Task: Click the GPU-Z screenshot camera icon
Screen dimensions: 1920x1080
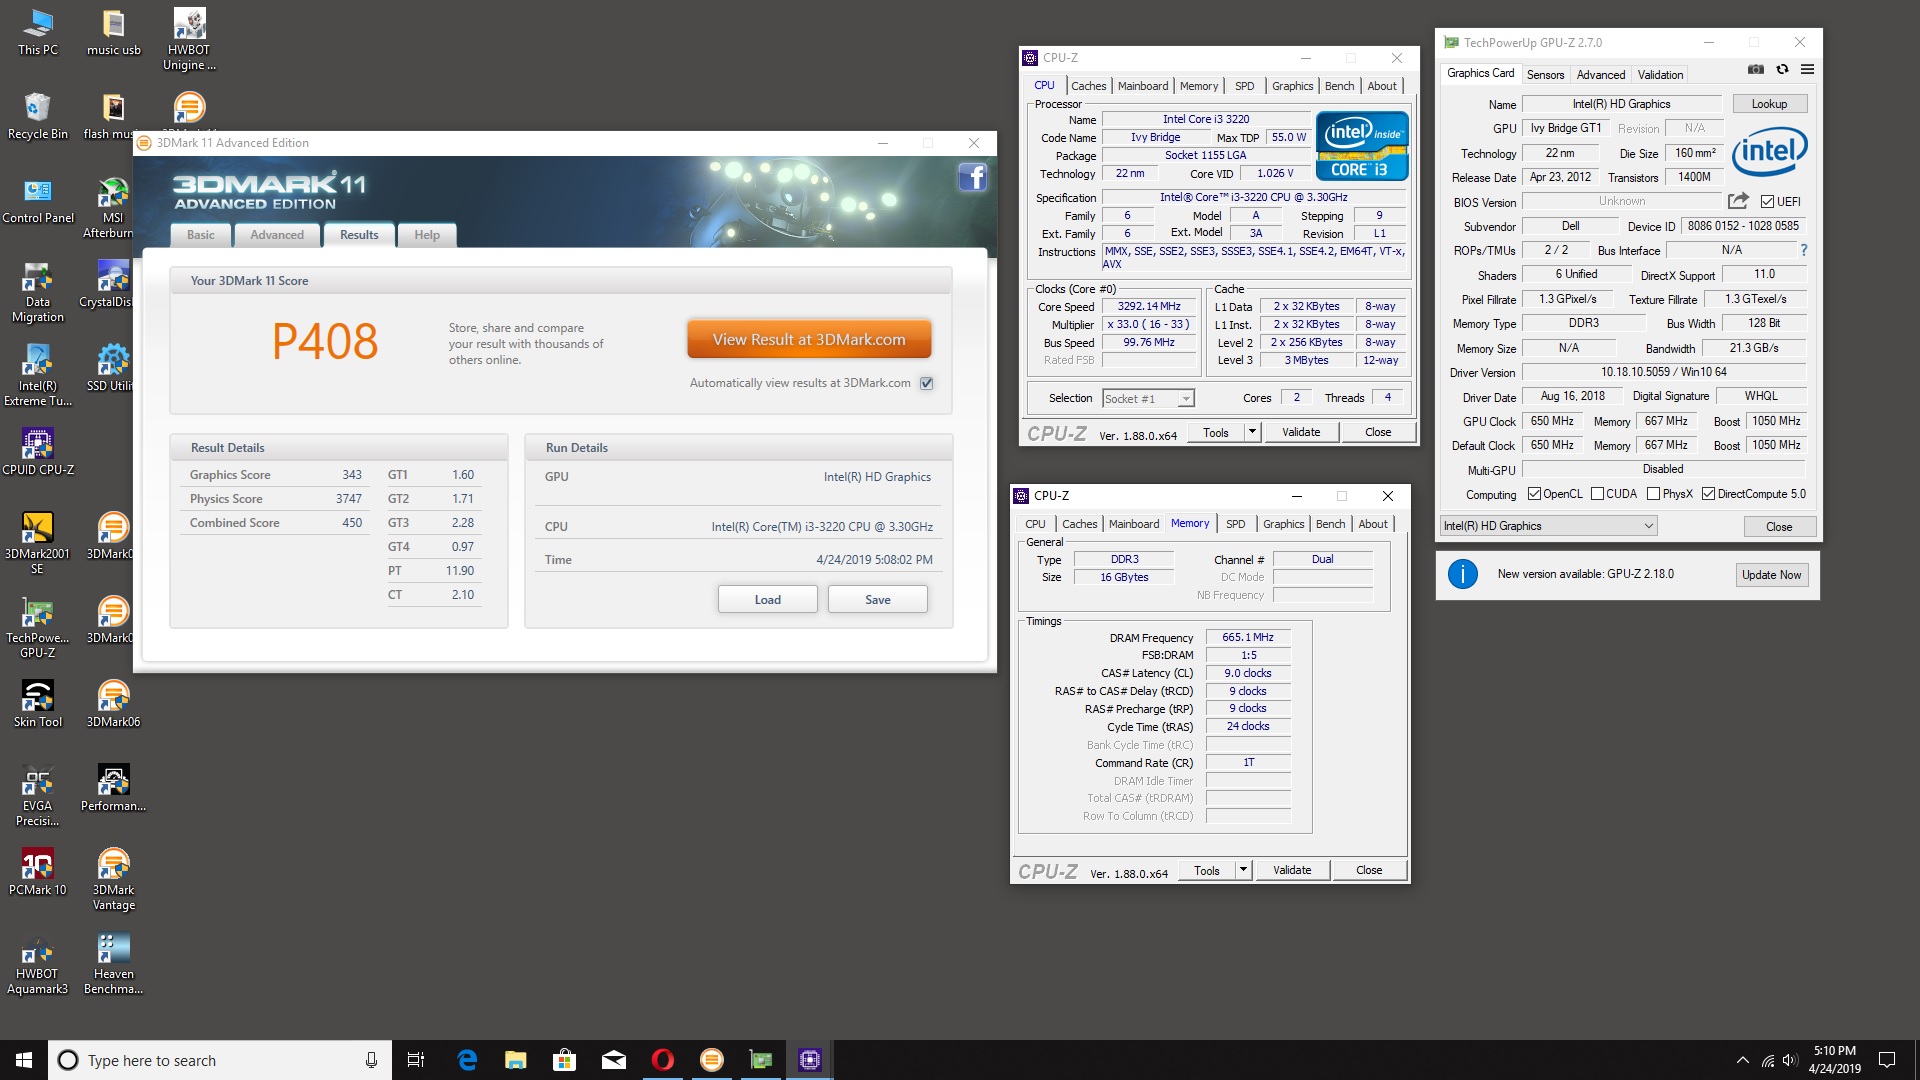Action: 1755,70
